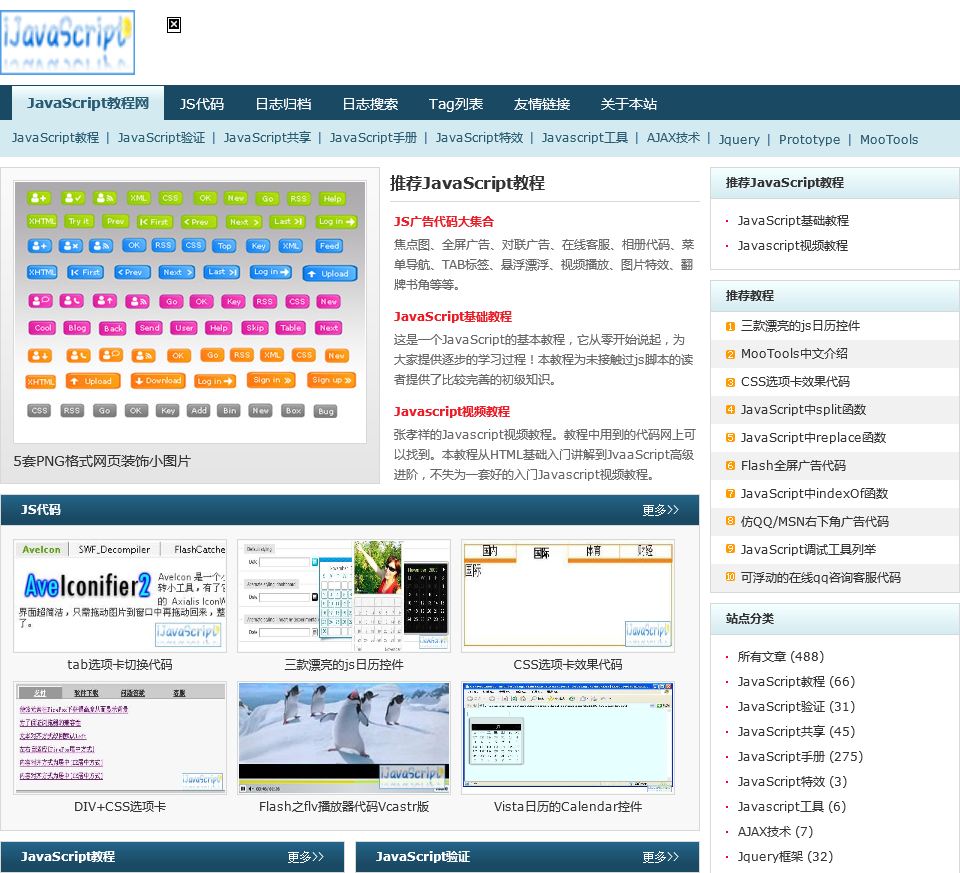Open JavaScript特效 (3) category
The image size is (960, 873).
click(x=792, y=782)
